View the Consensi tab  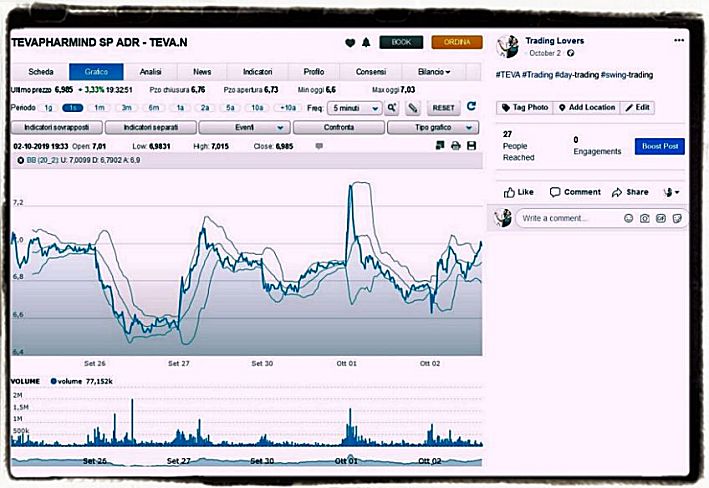click(x=371, y=72)
